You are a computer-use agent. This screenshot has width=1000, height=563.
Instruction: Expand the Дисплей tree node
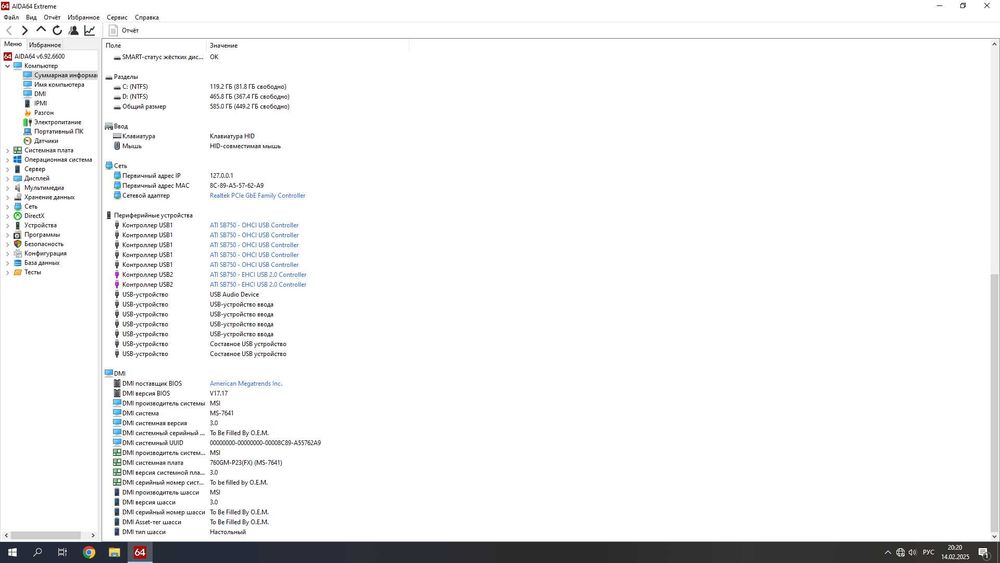tap(8, 179)
